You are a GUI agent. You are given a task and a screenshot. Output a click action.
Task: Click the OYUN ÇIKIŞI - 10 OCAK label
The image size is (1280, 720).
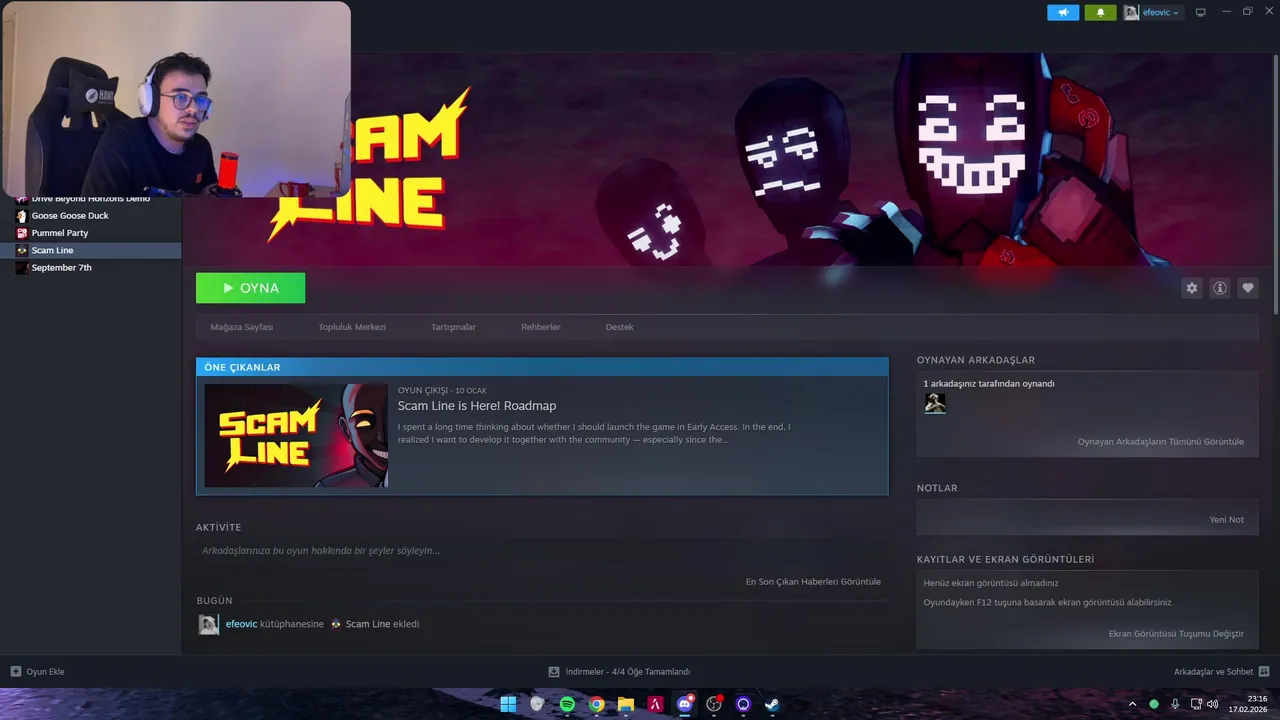(442, 390)
